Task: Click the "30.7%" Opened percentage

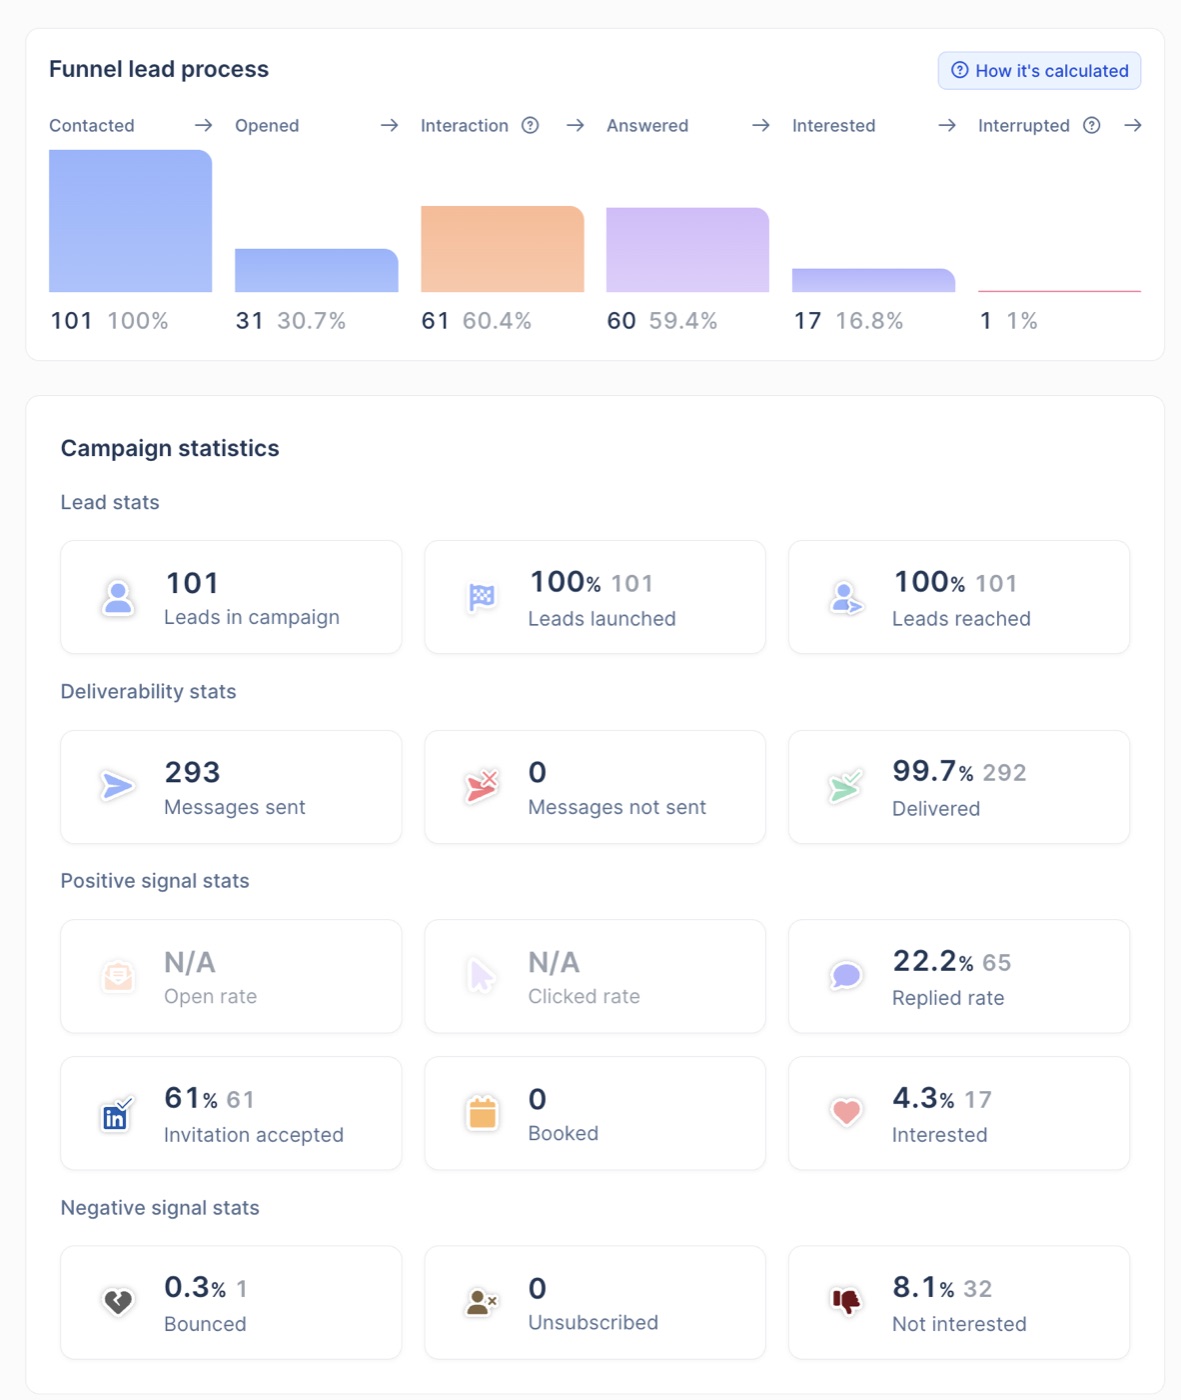Action: tap(311, 321)
